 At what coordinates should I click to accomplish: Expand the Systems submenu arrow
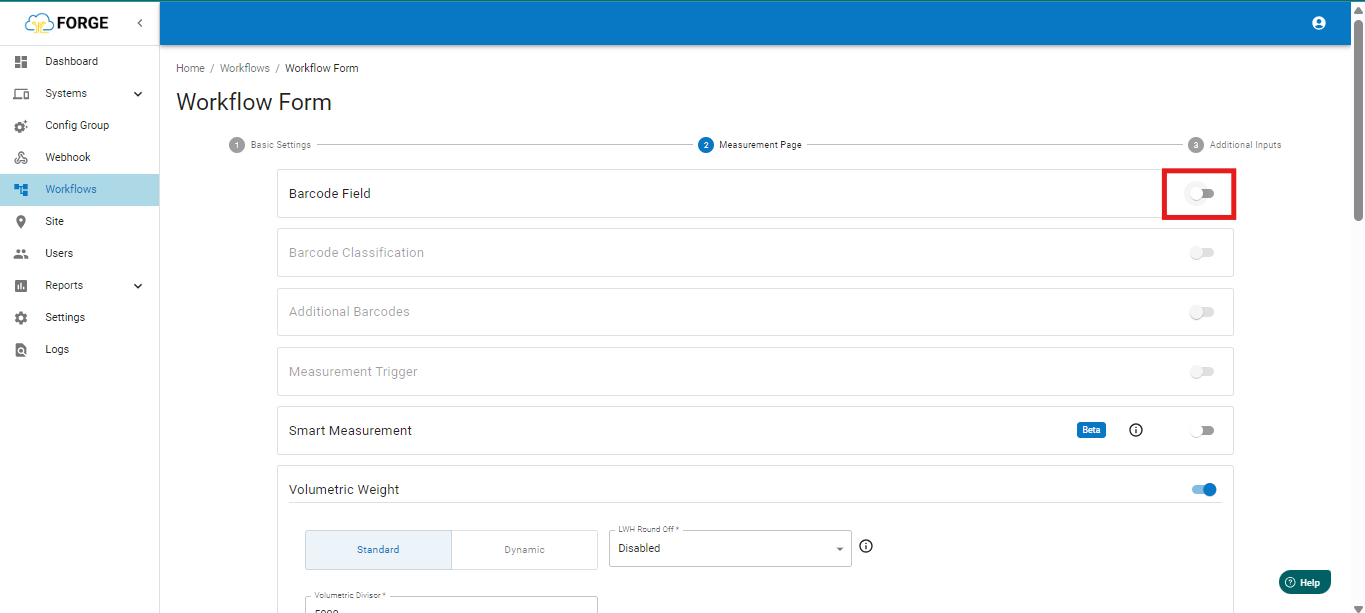point(138,94)
